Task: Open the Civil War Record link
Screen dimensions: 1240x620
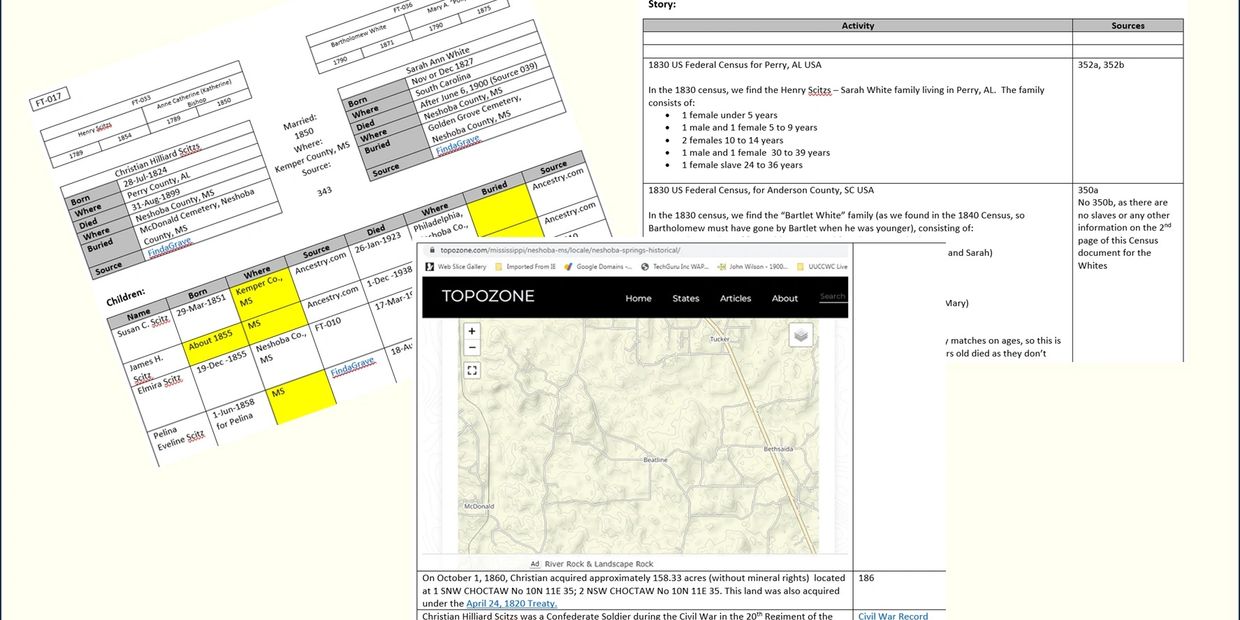Action: 893,616
